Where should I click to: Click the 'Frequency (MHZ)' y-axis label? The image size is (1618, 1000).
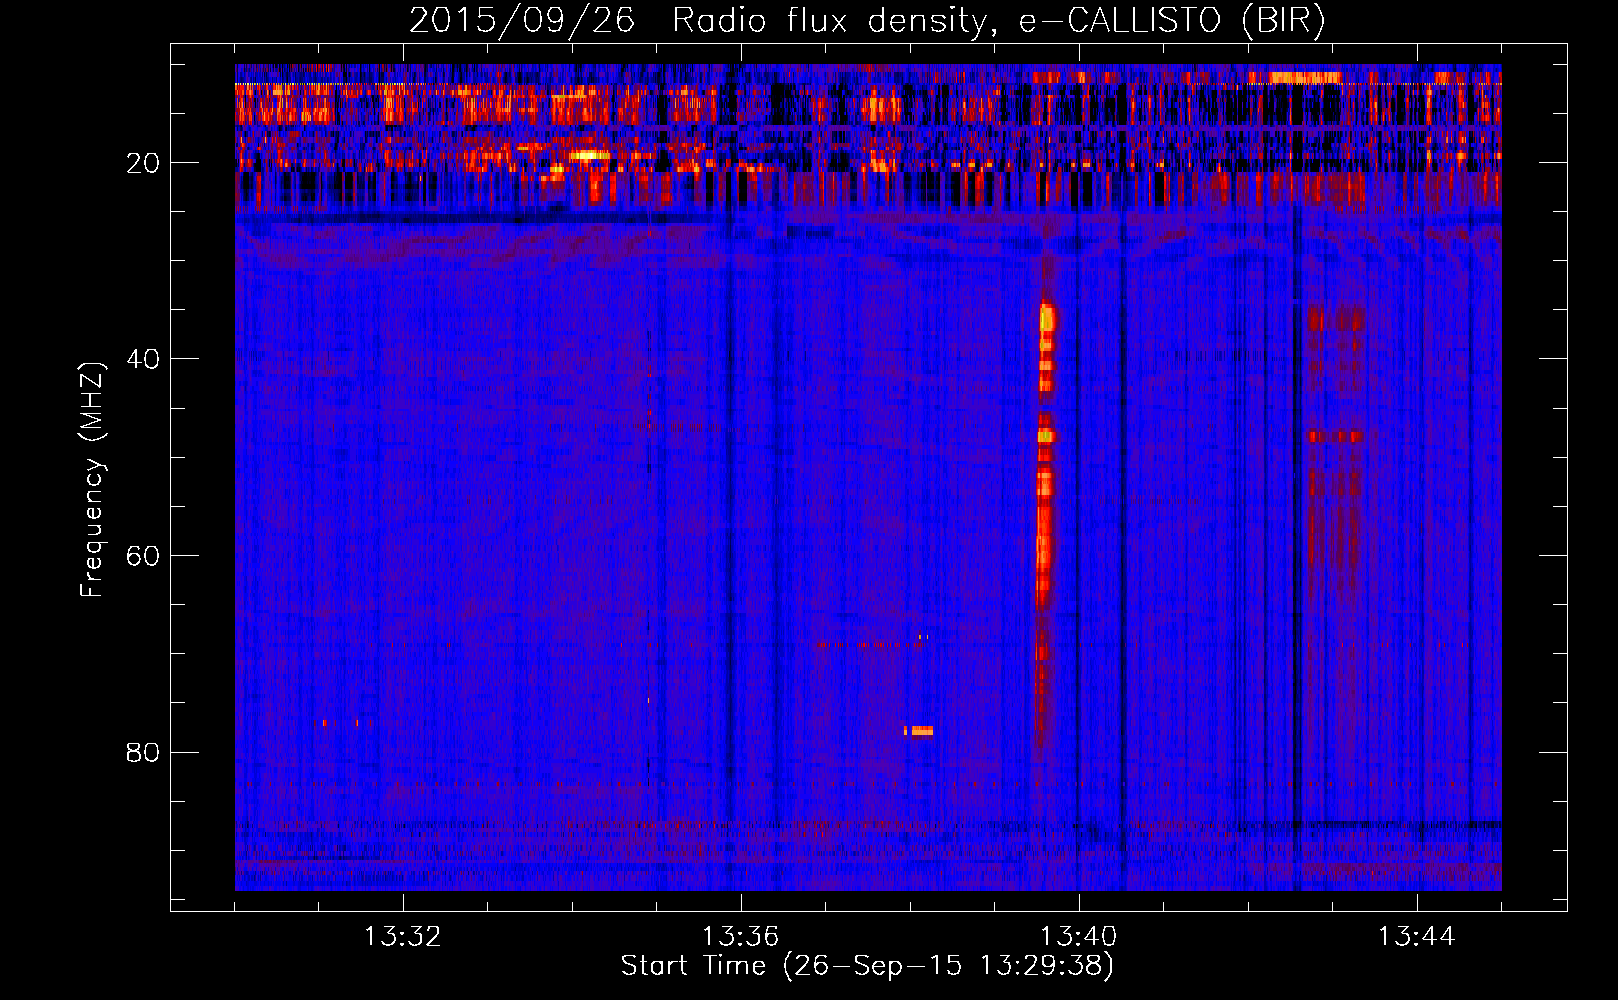(92, 480)
